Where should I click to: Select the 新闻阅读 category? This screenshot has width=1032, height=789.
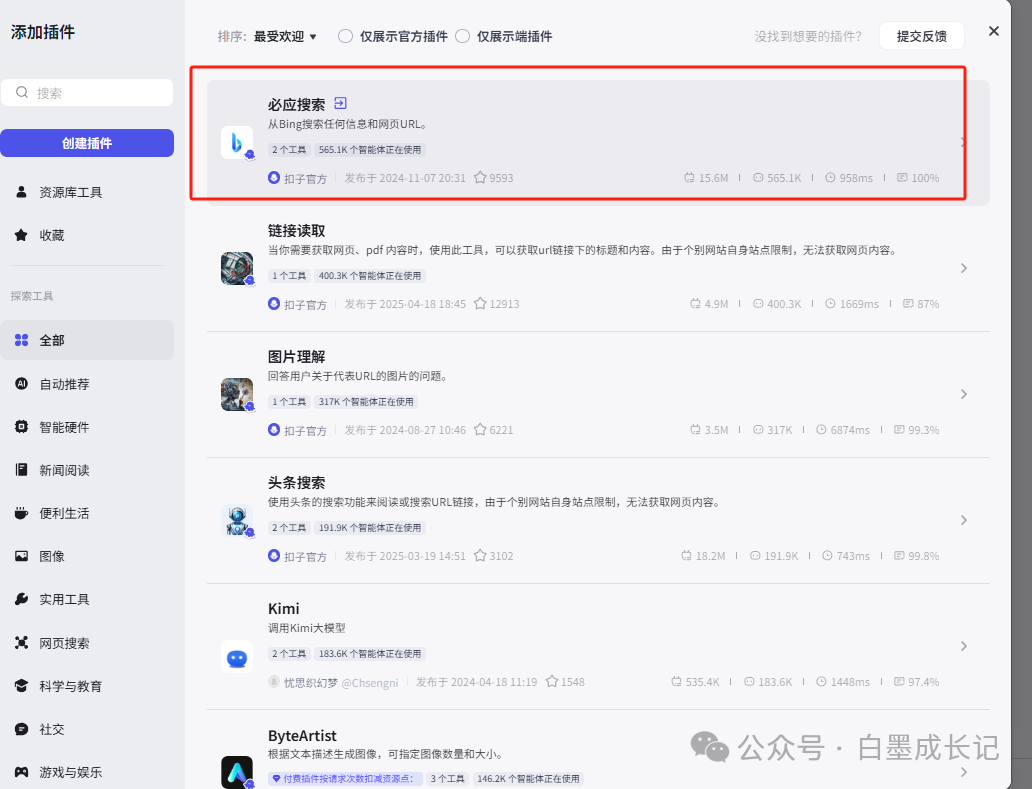[x=87, y=470]
